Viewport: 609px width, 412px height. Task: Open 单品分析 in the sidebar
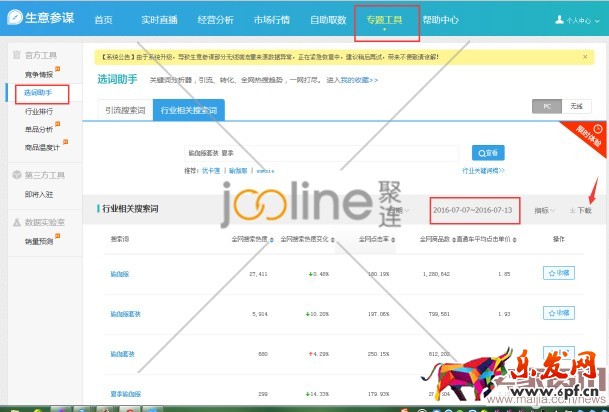tap(39, 129)
